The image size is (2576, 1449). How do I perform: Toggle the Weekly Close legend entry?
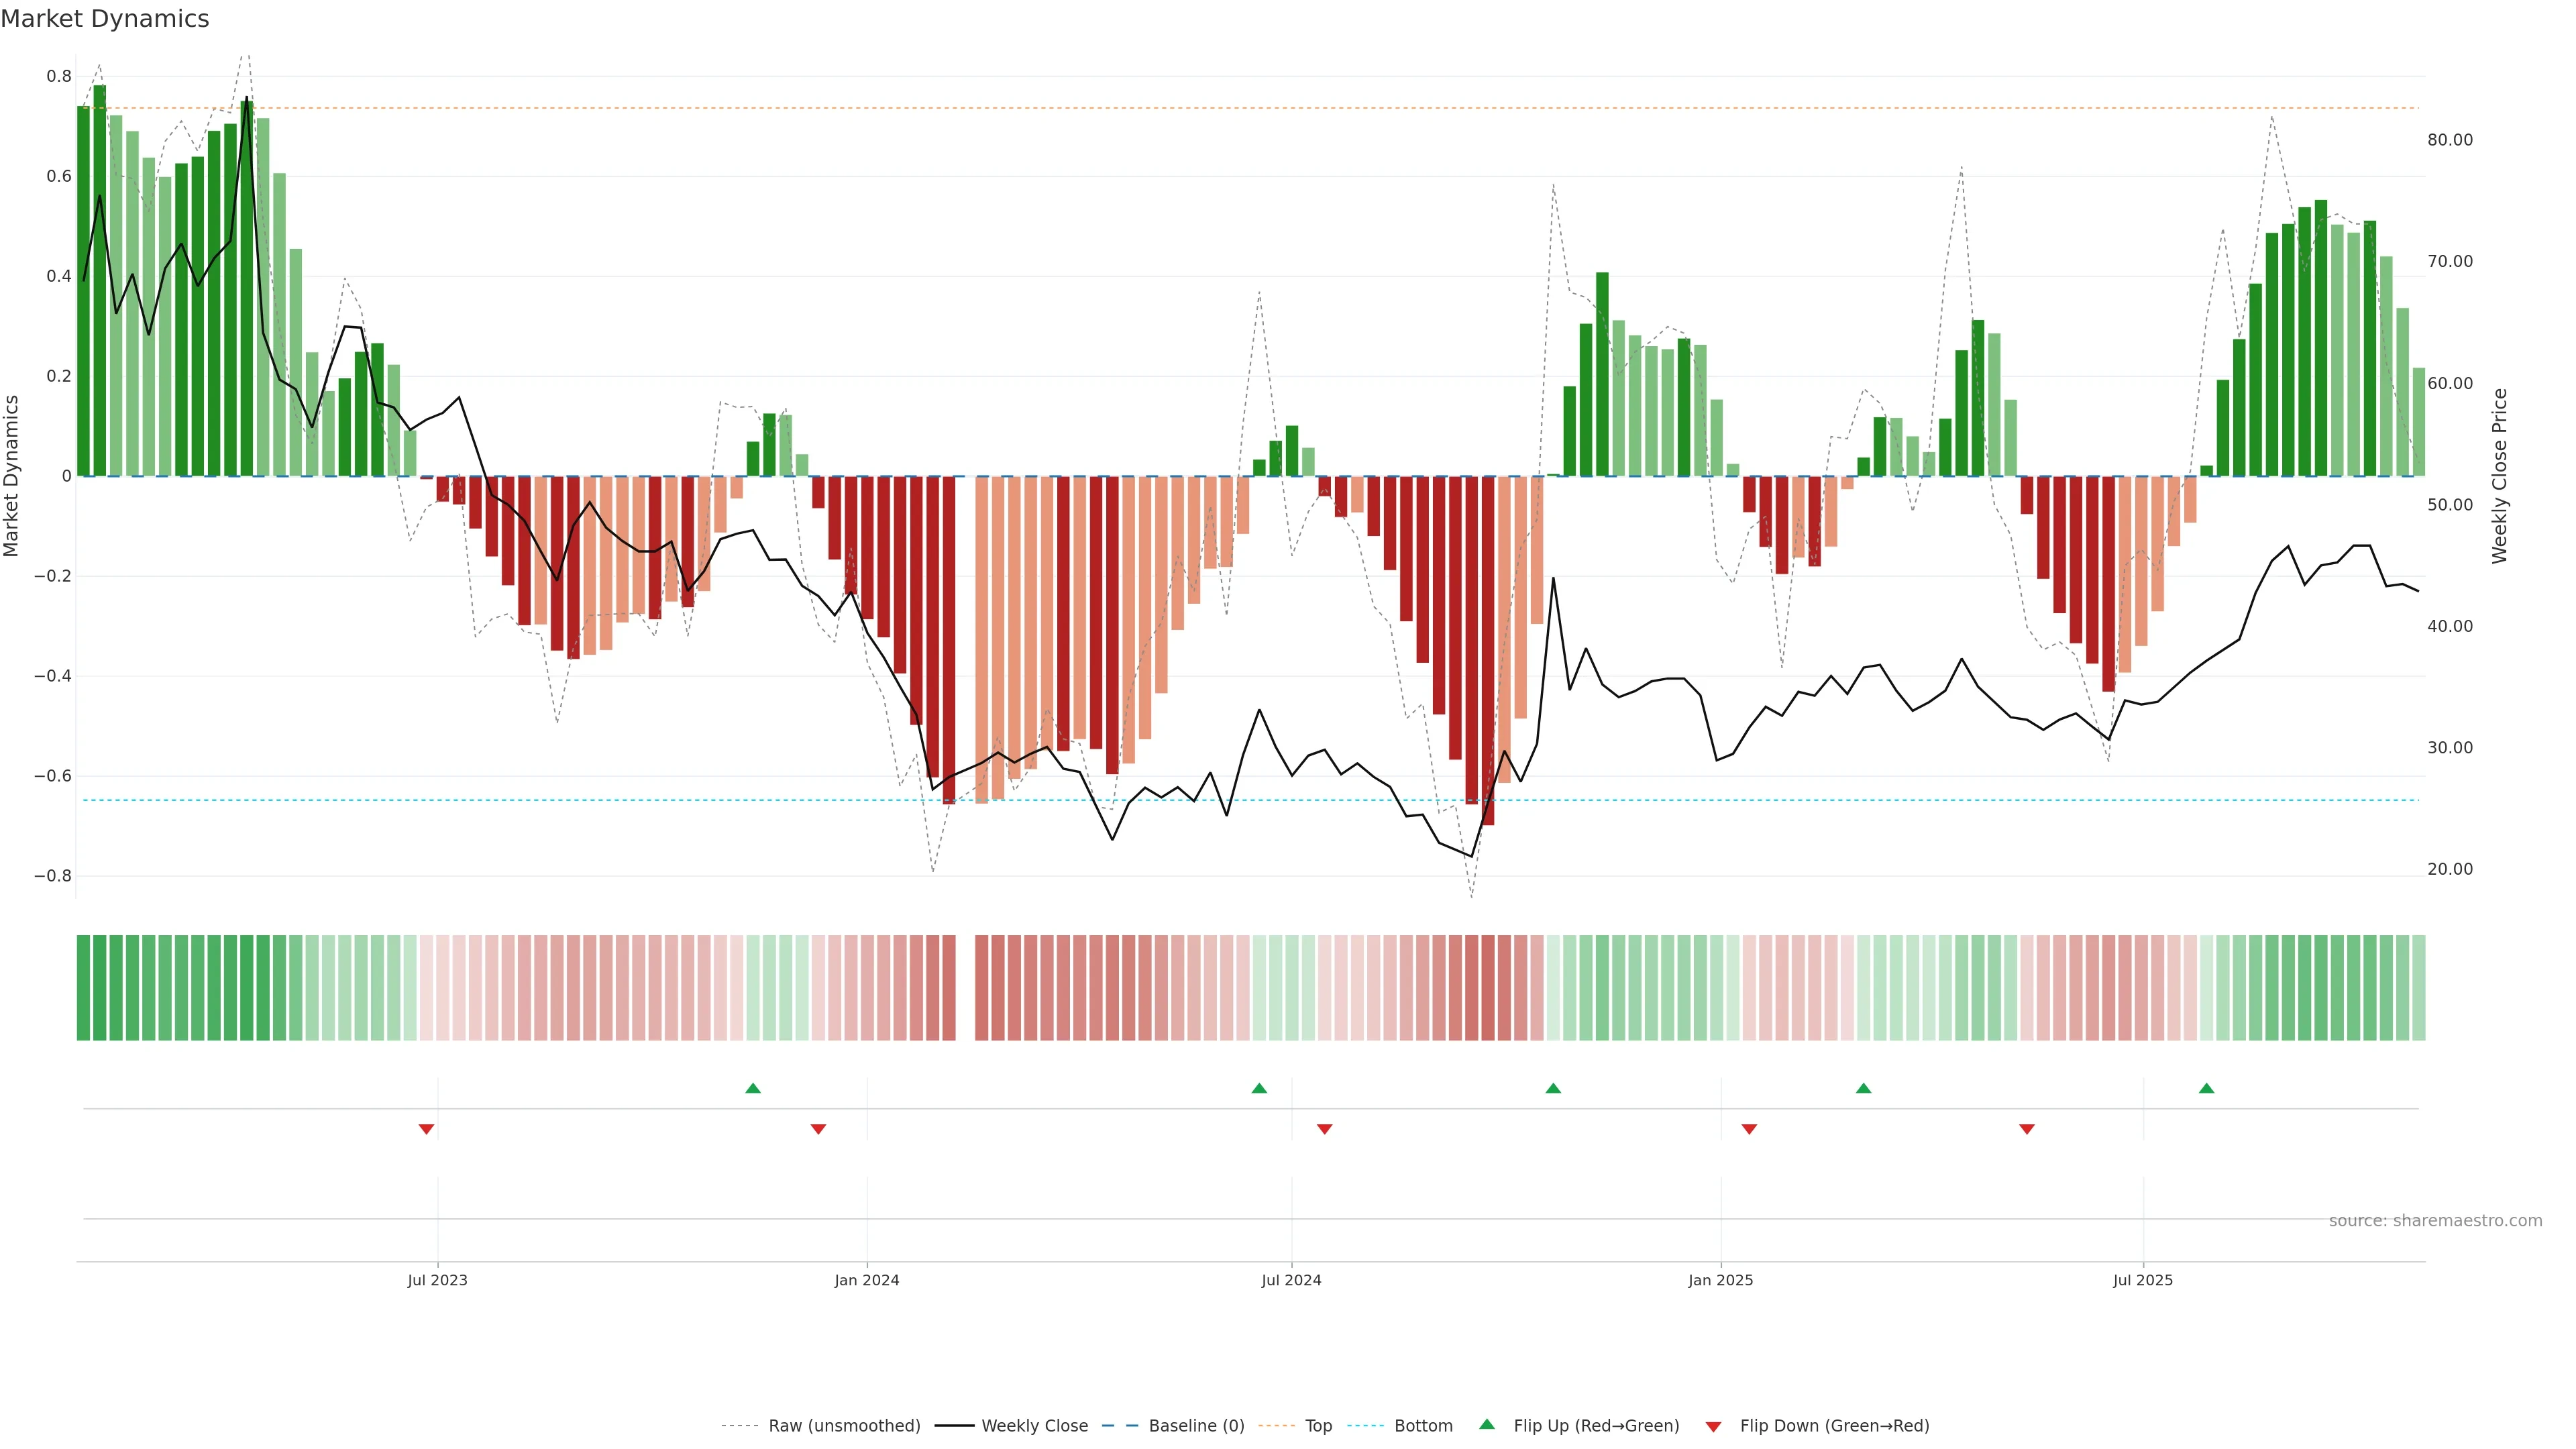pyautogui.click(x=1034, y=1426)
